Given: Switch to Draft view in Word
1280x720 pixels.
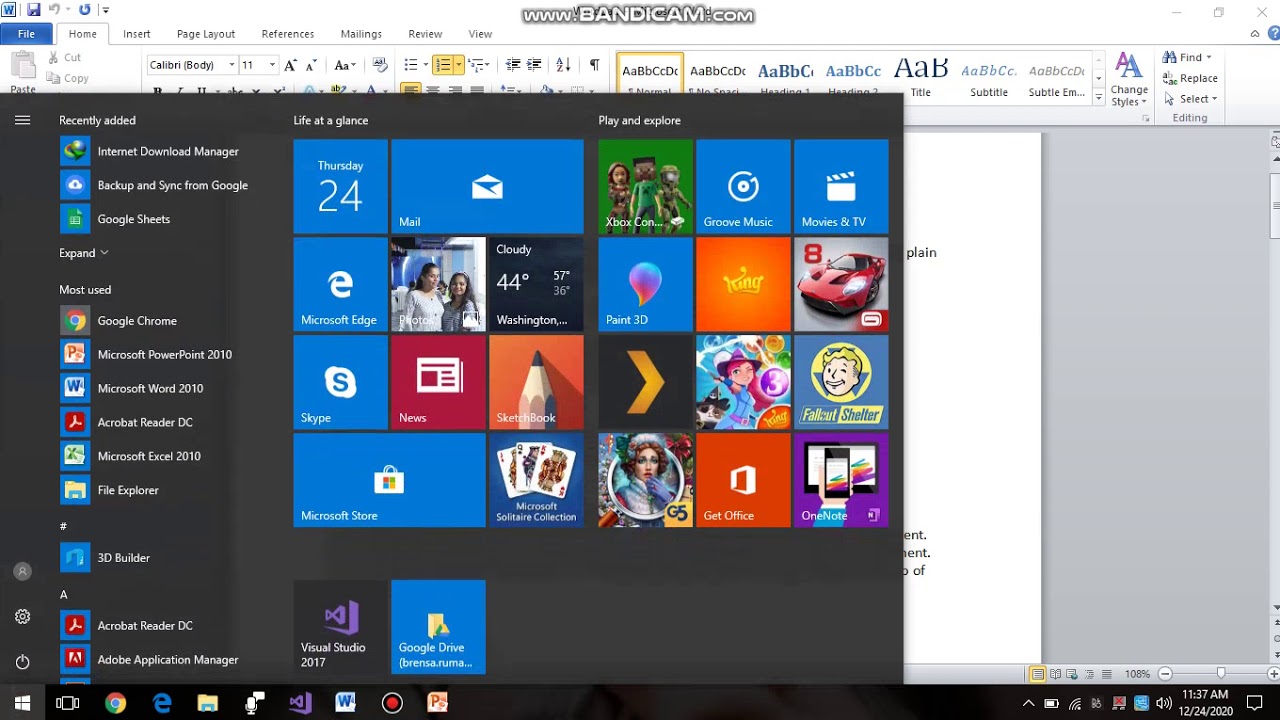Looking at the screenshot, I should click(x=1106, y=674).
